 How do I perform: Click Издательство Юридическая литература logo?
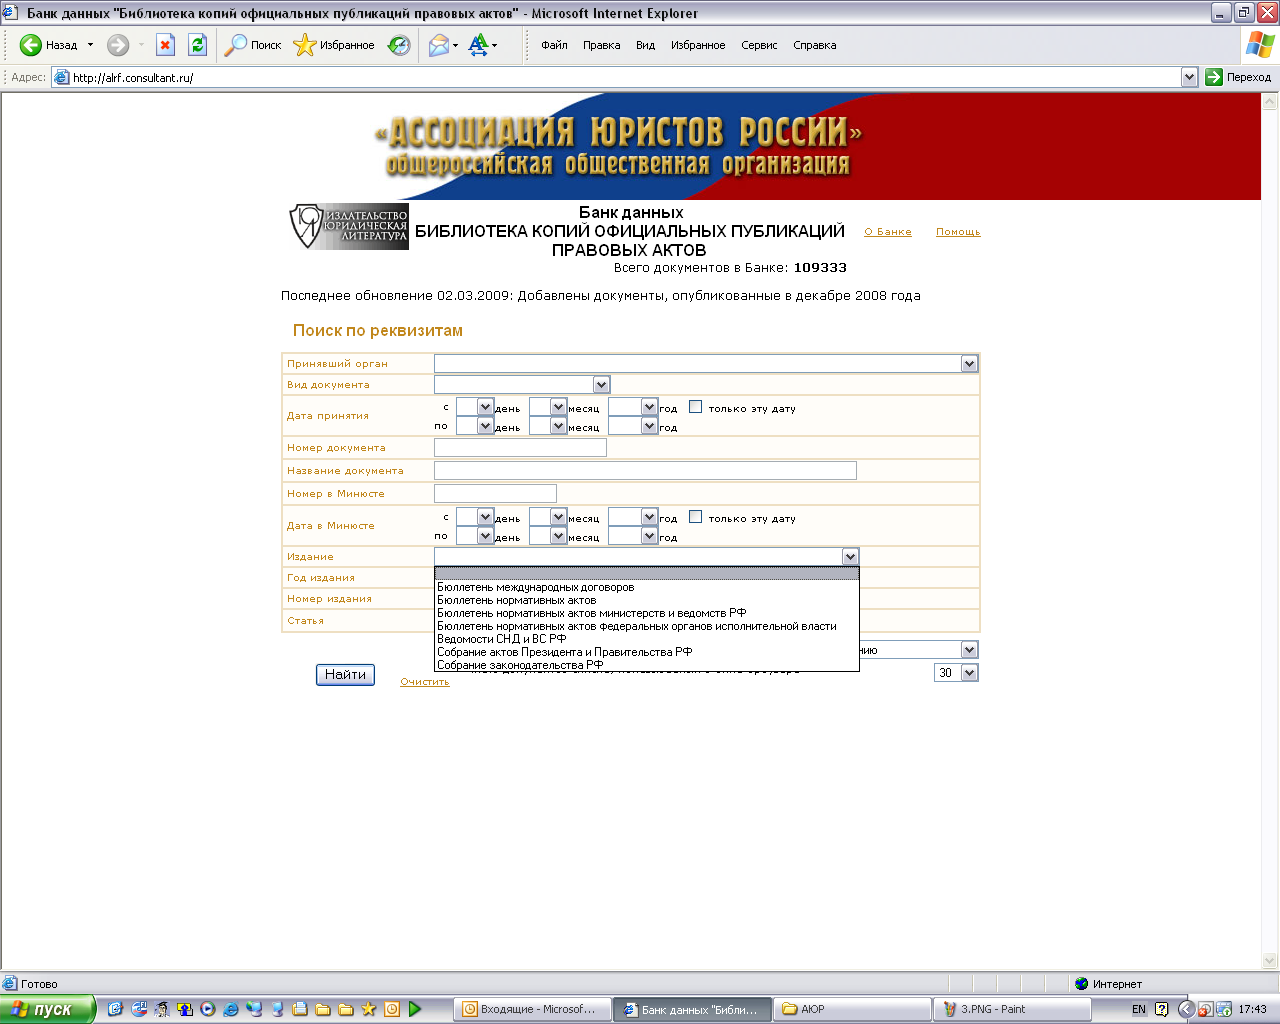(349, 227)
